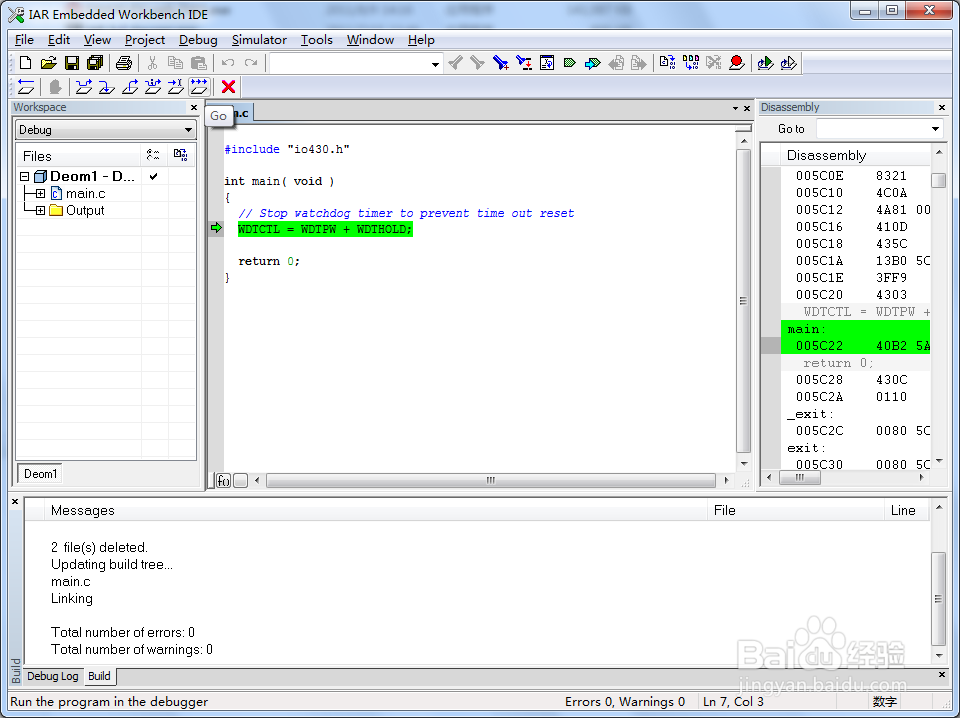Click the Go debug icon
This screenshot has height=718, width=960.
[199, 87]
